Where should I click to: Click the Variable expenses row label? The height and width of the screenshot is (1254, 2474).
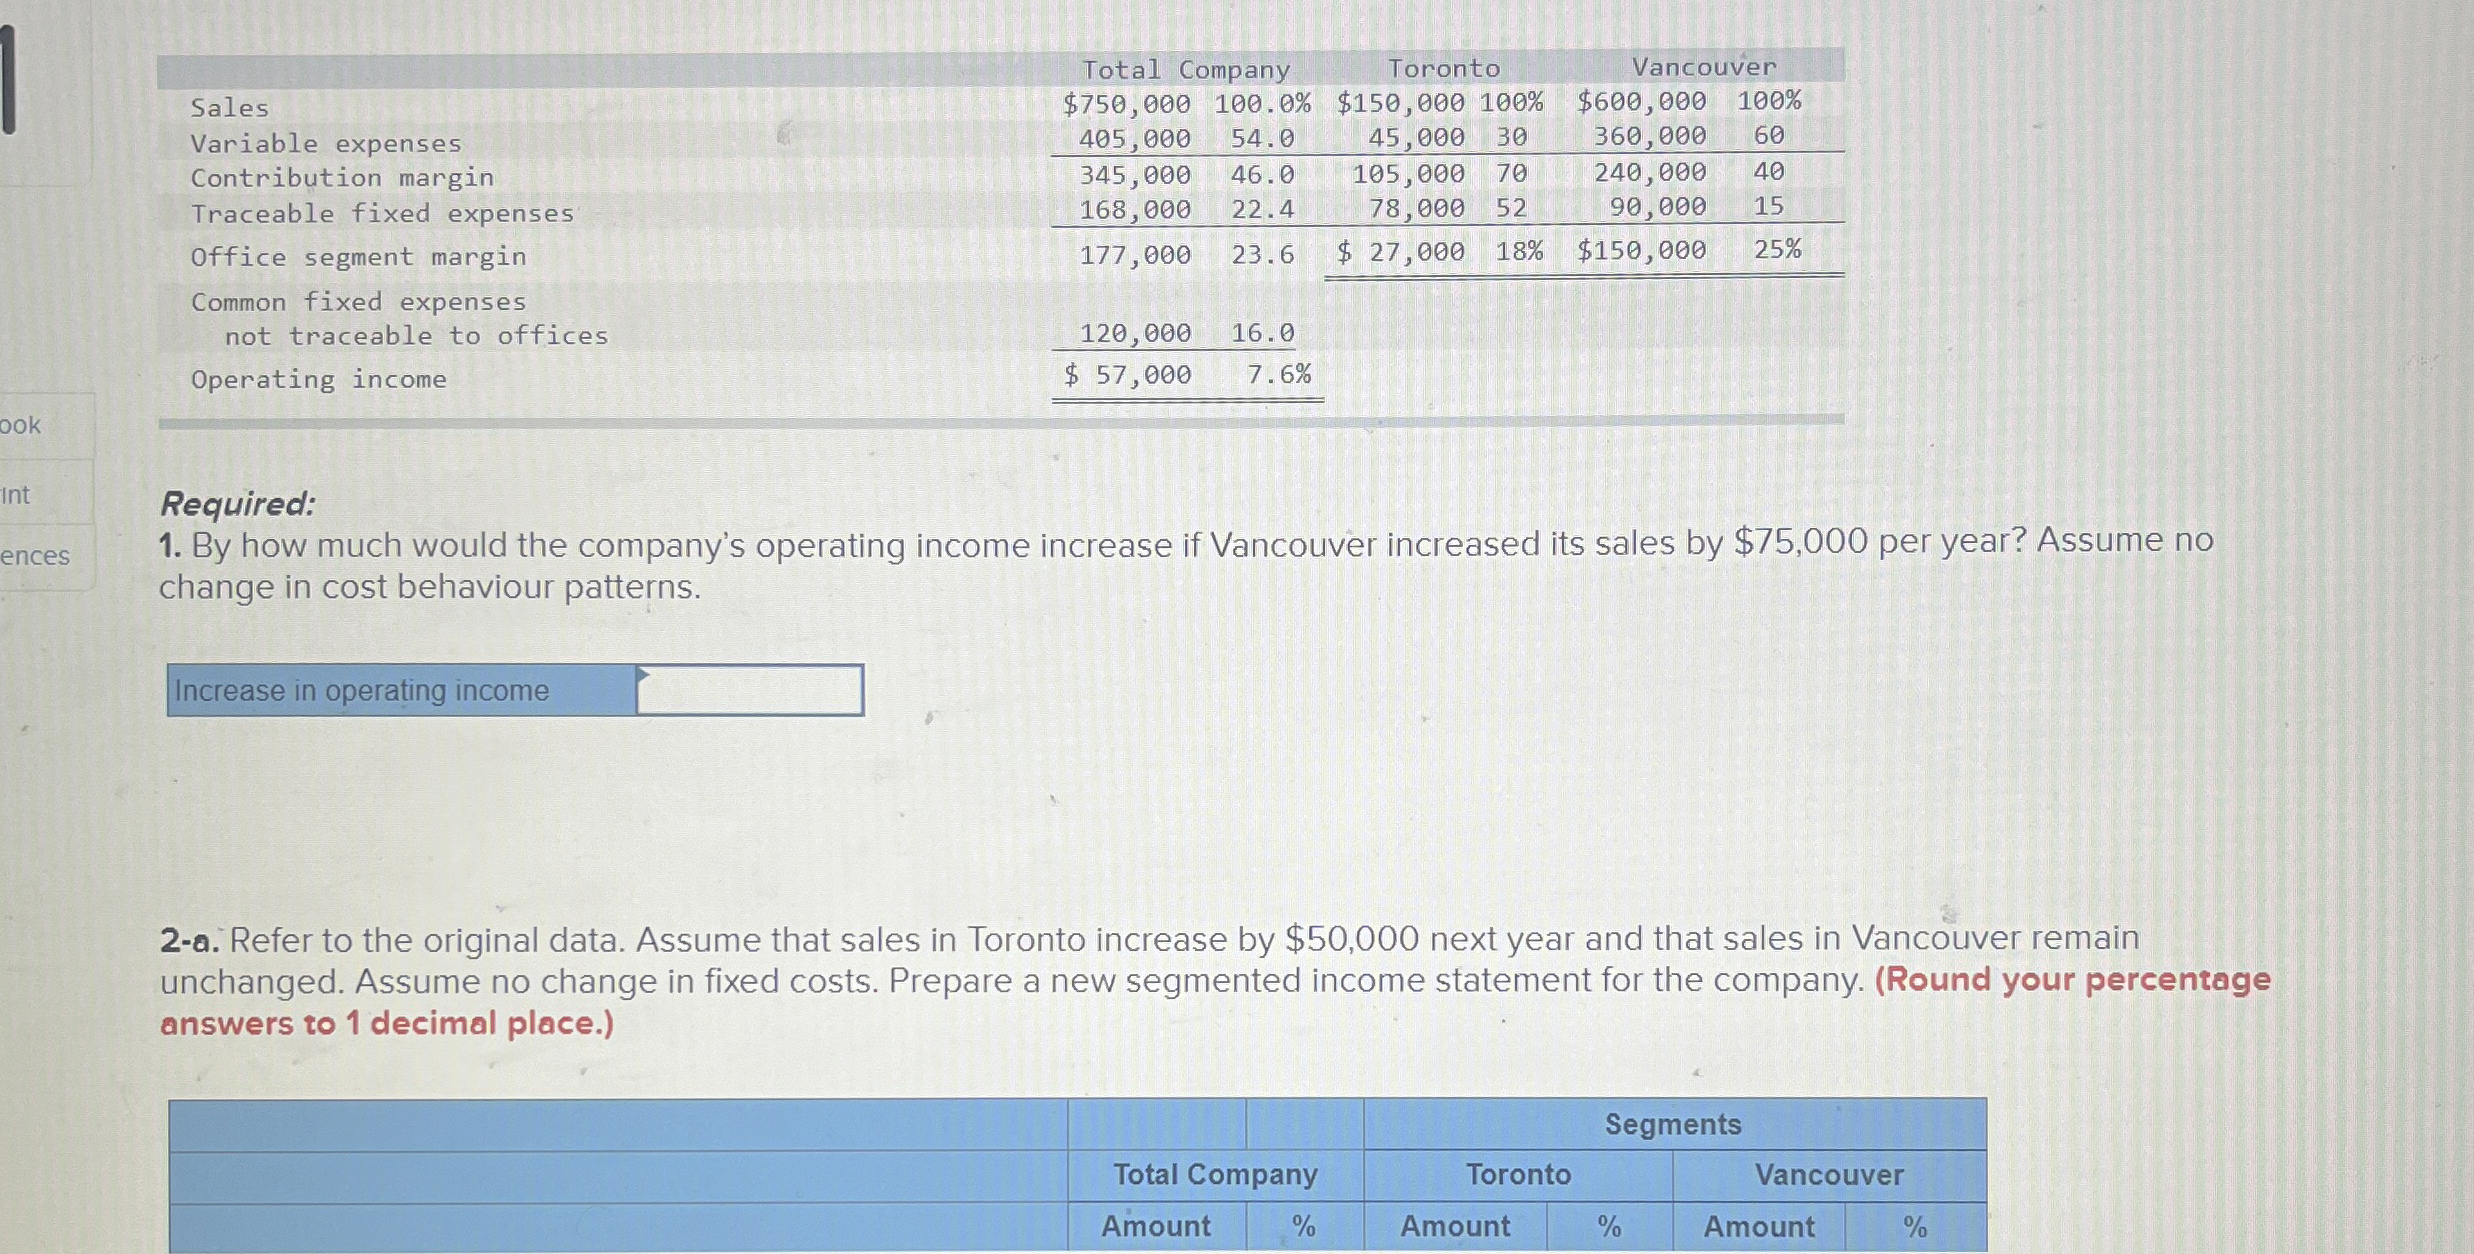click(x=326, y=144)
